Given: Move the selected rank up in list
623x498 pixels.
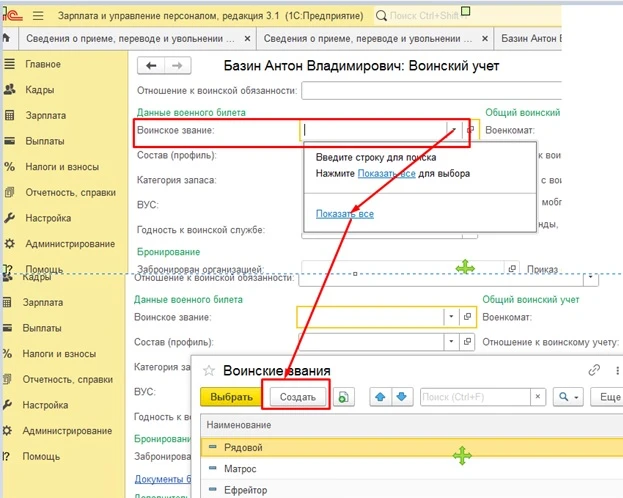Looking at the screenshot, I should 380,397.
